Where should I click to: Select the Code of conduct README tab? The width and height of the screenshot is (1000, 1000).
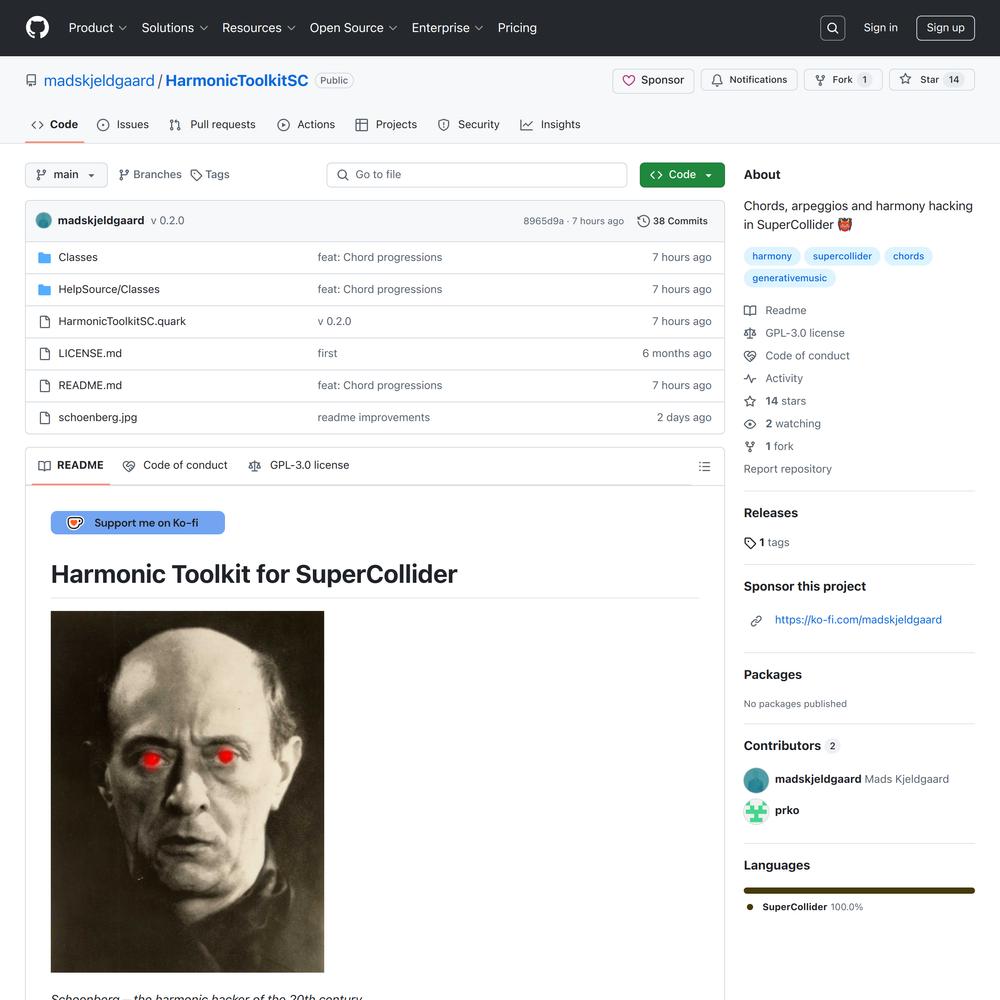point(175,466)
